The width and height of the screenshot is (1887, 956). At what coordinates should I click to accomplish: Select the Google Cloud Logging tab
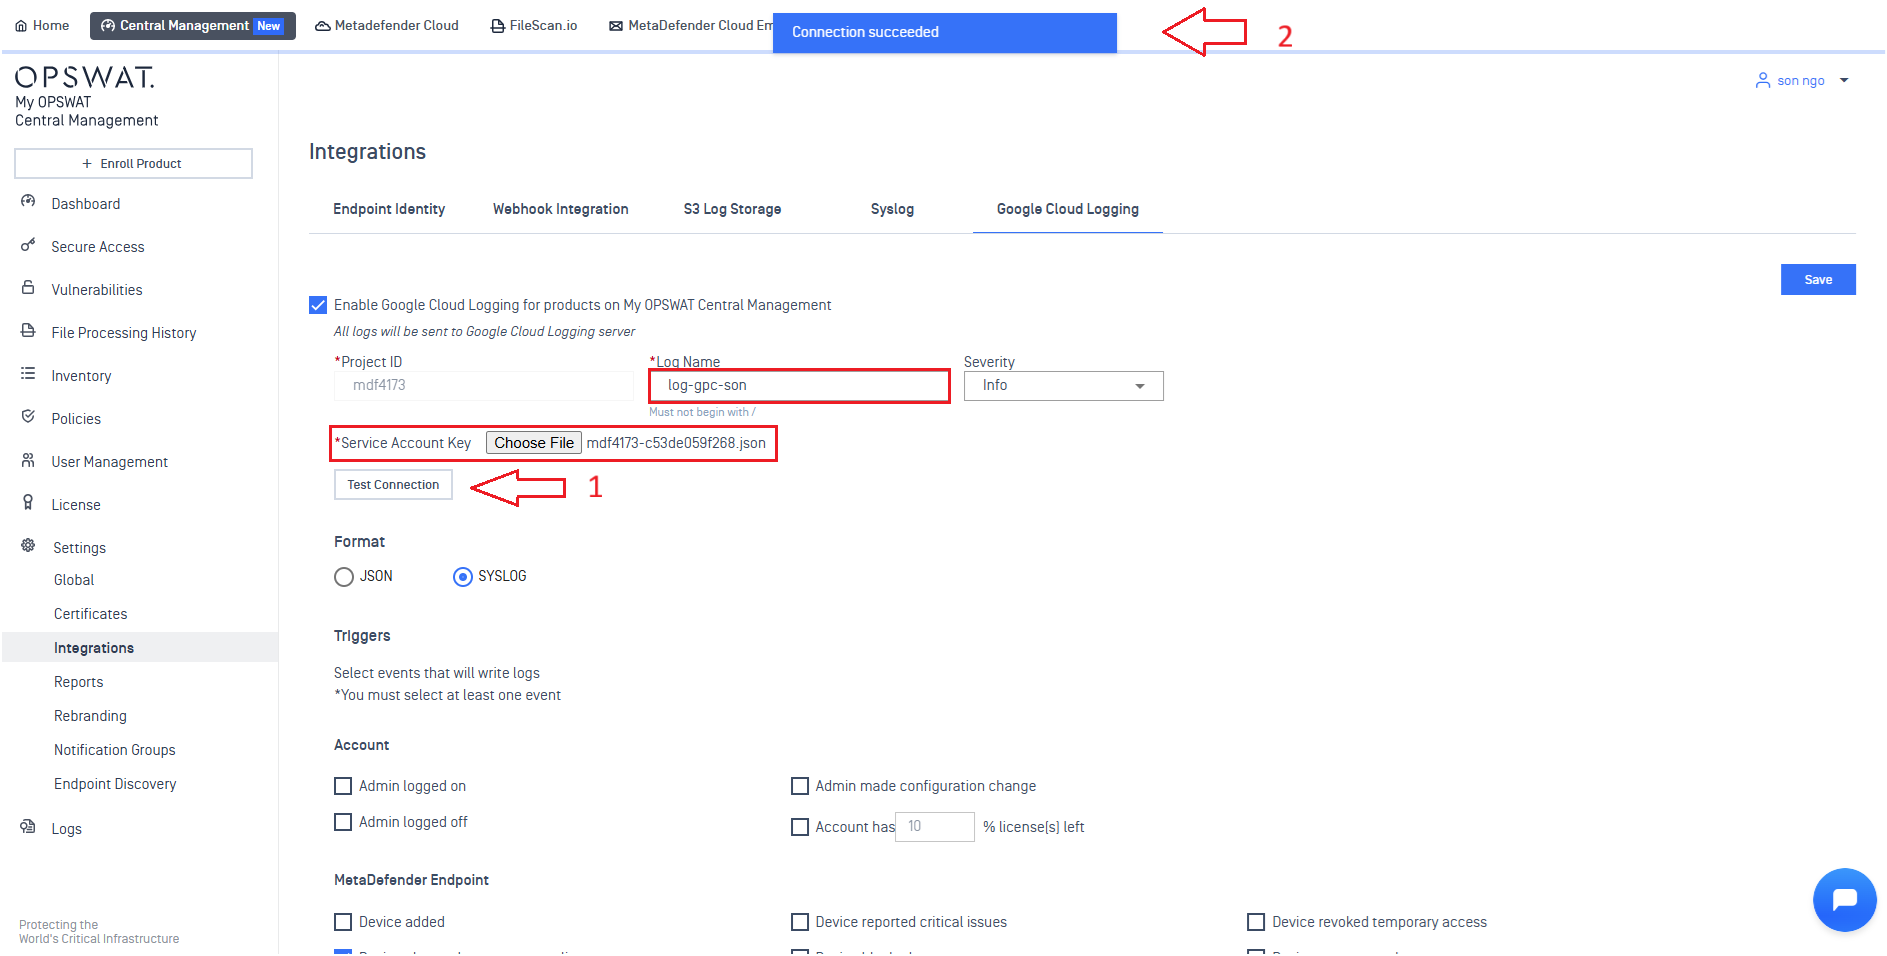pos(1068,209)
